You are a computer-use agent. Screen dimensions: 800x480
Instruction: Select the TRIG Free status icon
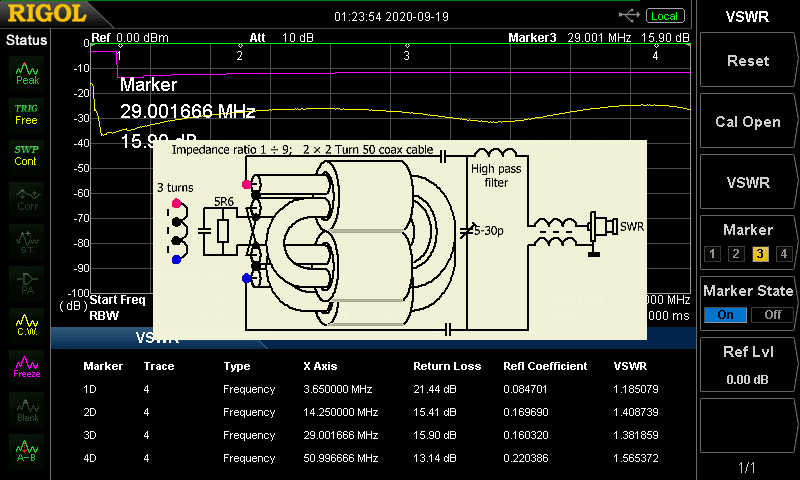(x=27, y=113)
